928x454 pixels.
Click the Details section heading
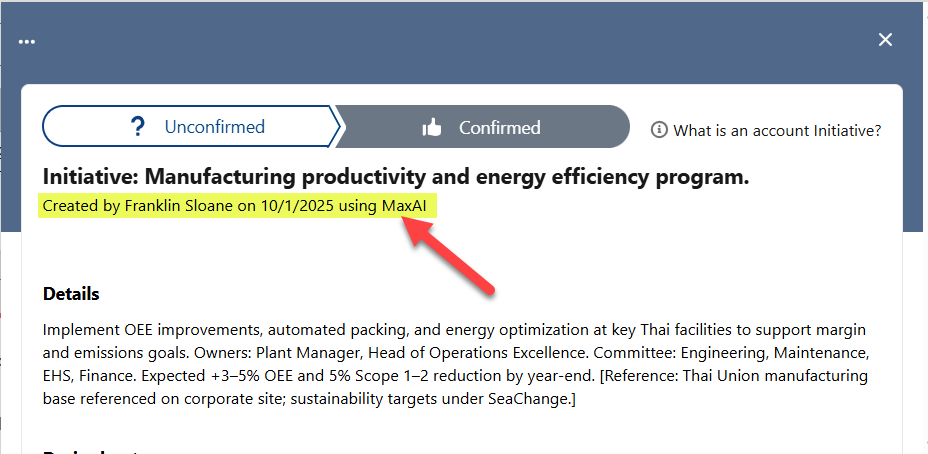71,294
